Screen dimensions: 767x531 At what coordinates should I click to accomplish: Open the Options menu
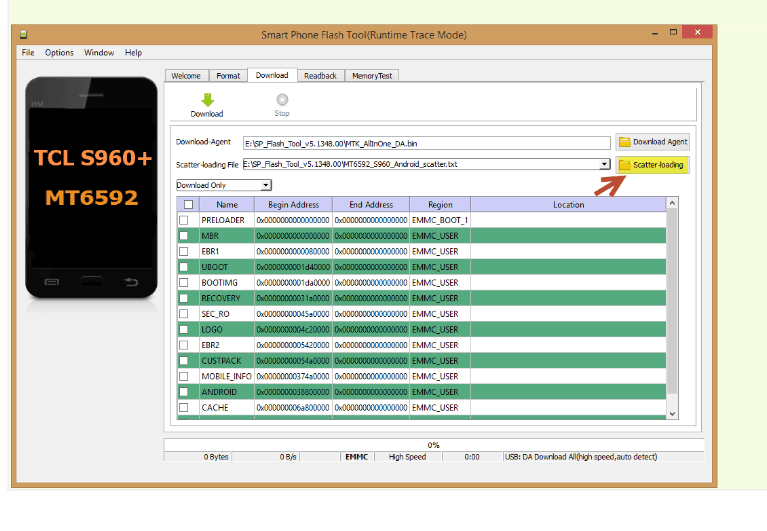(59, 52)
